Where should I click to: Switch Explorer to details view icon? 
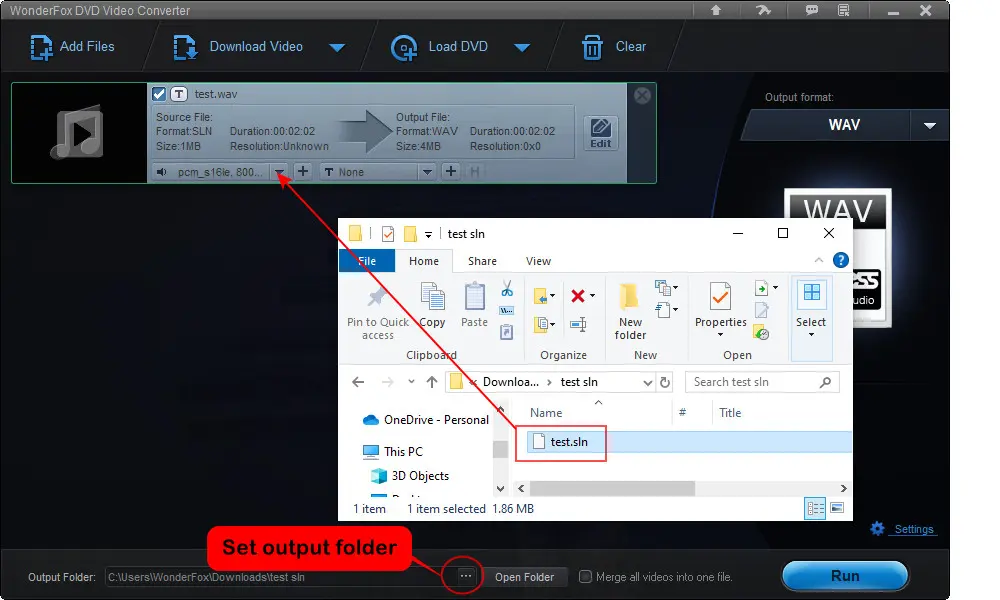(x=815, y=508)
